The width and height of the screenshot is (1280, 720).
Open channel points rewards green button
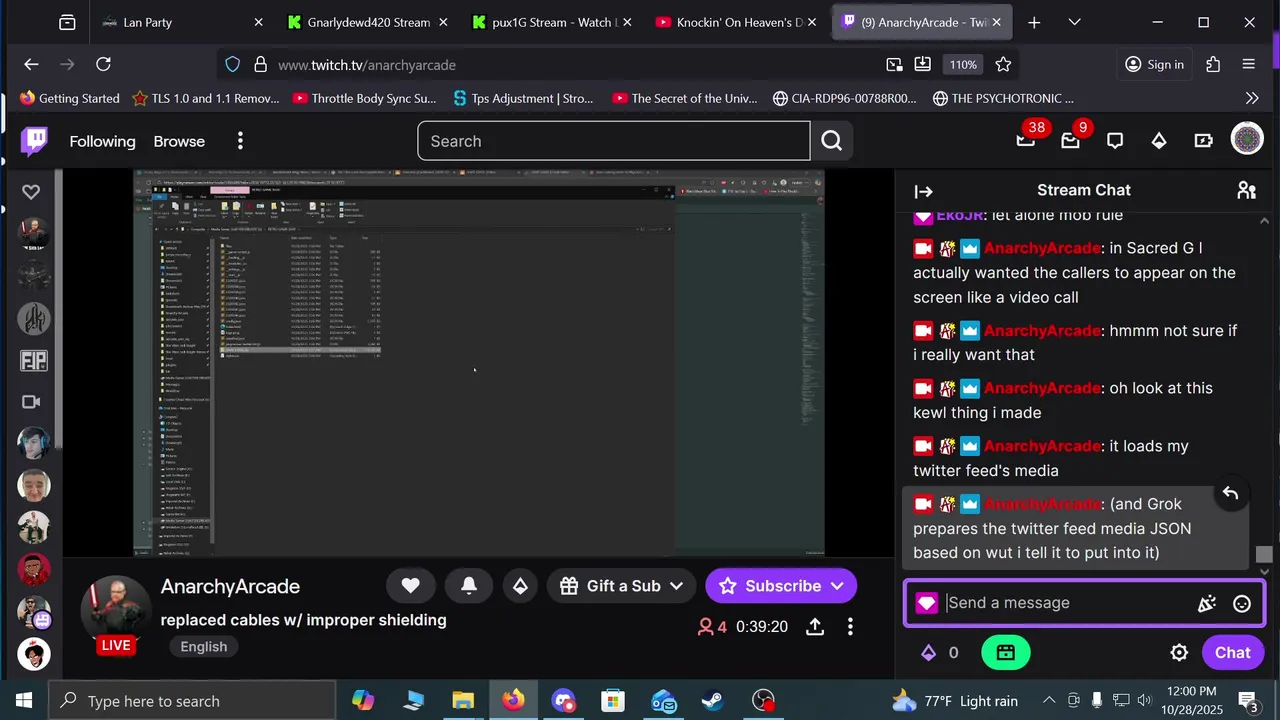coord(1006,653)
